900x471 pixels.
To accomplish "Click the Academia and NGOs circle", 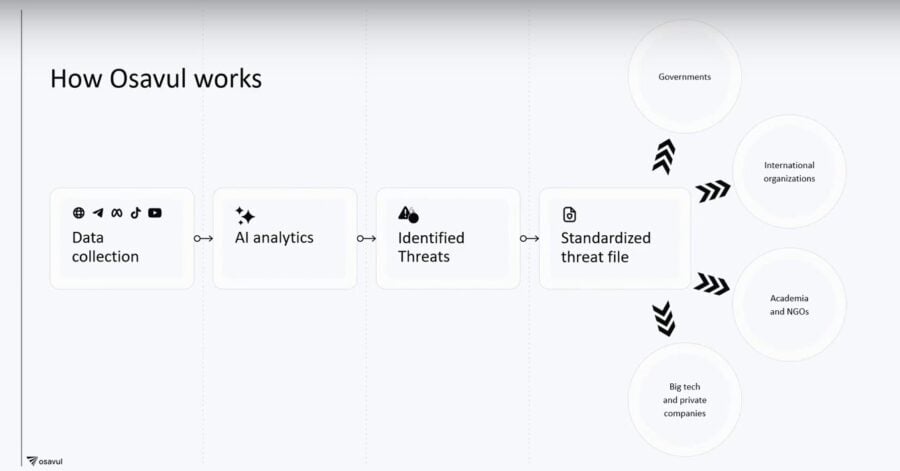I will (789, 305).
